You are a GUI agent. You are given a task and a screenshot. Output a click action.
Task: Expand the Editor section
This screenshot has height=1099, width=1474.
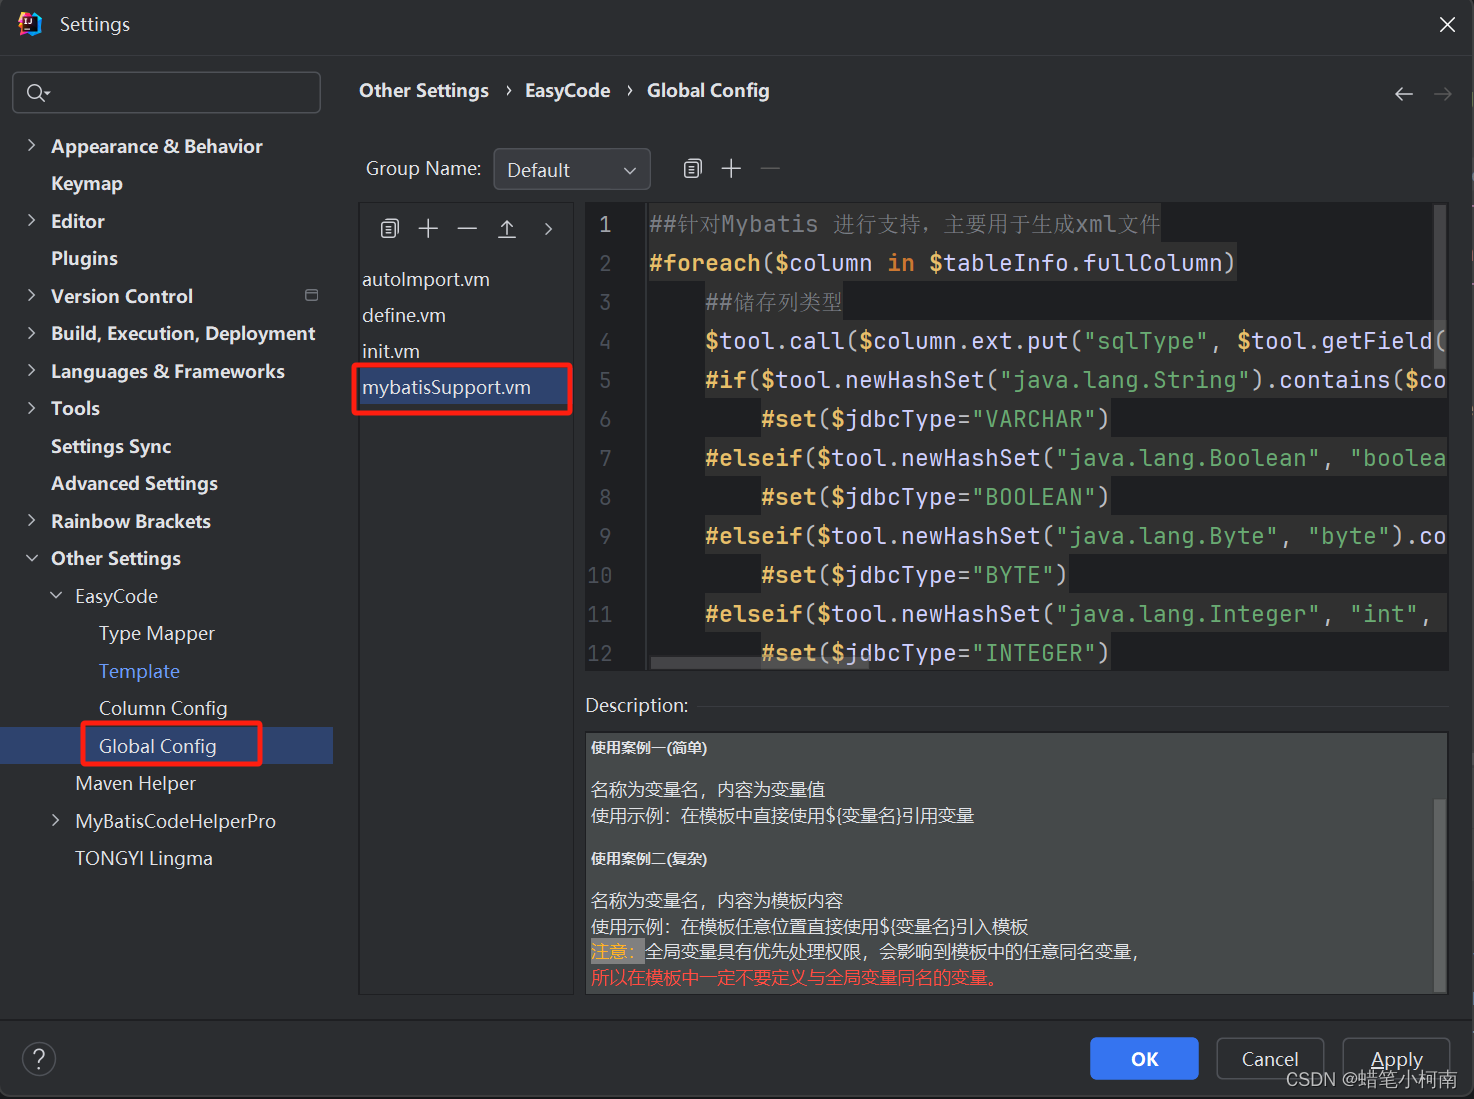pos(31,220)
